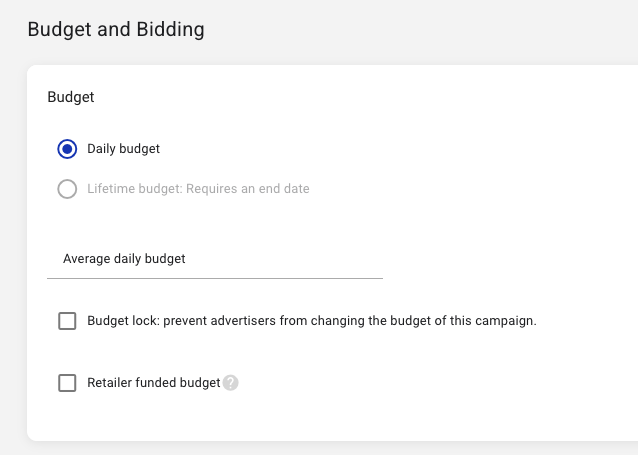Click the "Retailer funded budget" label text
The width and height of the screenshot is (638, 455).
pyautogui.click(x=153, y=383)
